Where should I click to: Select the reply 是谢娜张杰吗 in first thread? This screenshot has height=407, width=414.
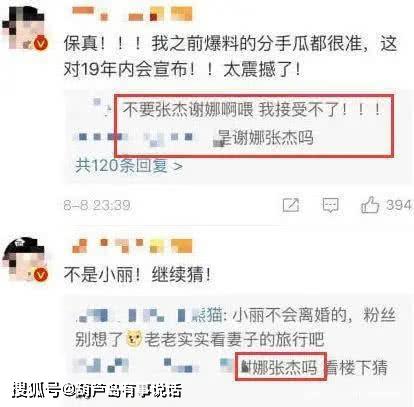coord(265,138)
